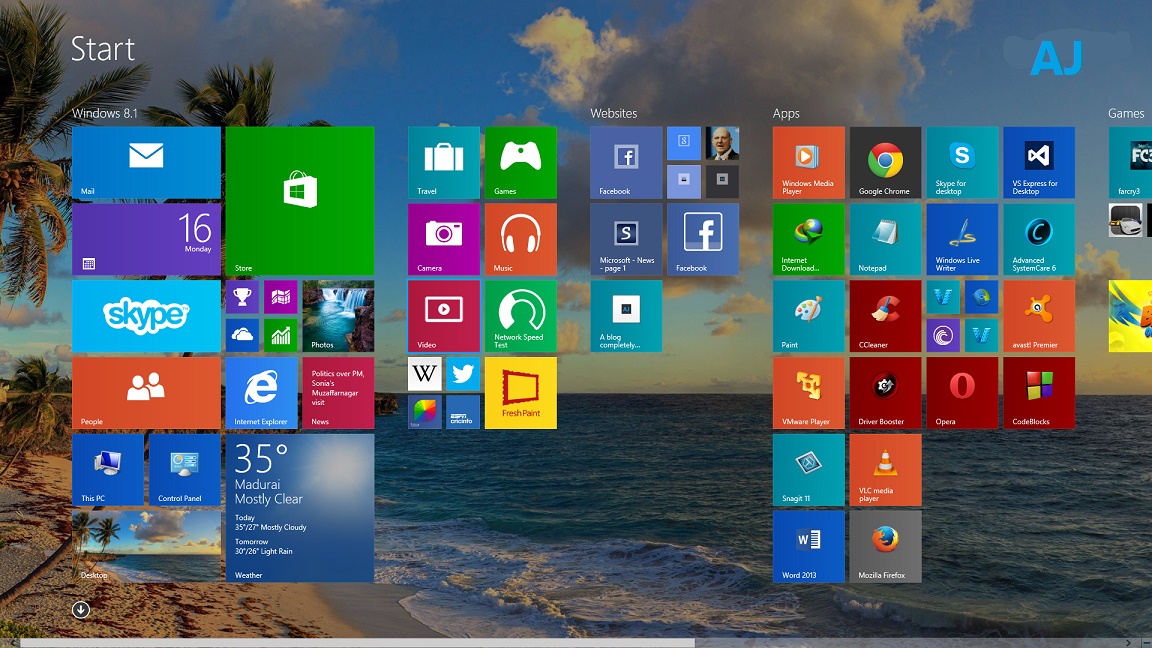The width and height of the screenshot is (1152, 648).
Task: Open the Video tile
Action: point(444,316)
